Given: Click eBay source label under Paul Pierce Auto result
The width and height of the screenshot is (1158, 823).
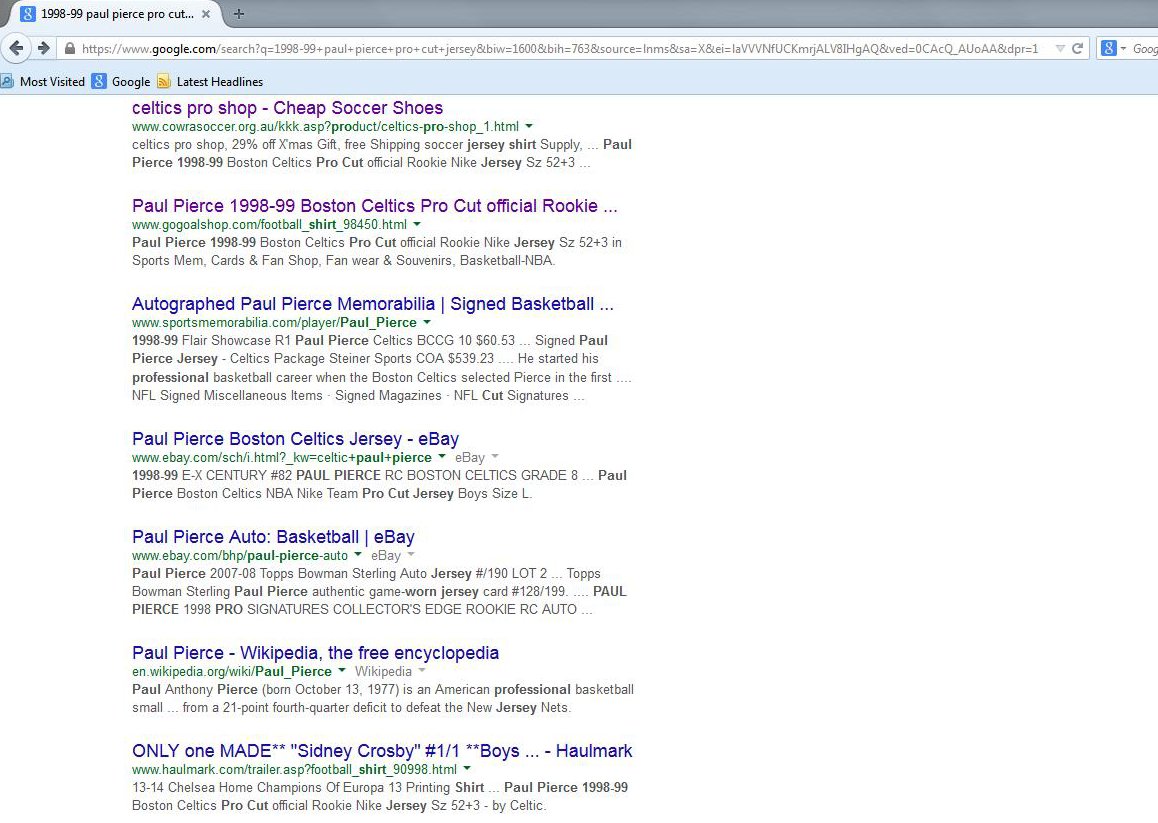Looking at the screenshot, I should 386,556.
